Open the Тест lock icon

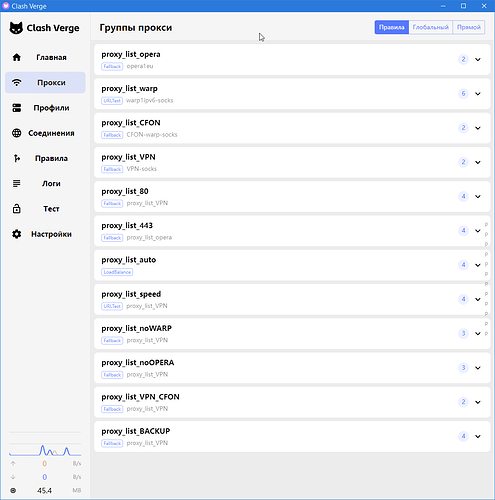pos(17,209)
